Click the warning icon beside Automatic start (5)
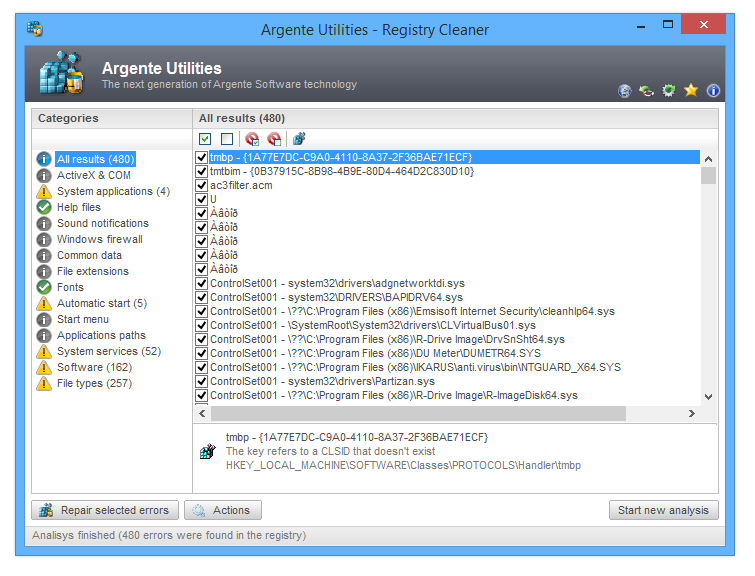Viewport: 755px width, 576px height. [44, 303]
